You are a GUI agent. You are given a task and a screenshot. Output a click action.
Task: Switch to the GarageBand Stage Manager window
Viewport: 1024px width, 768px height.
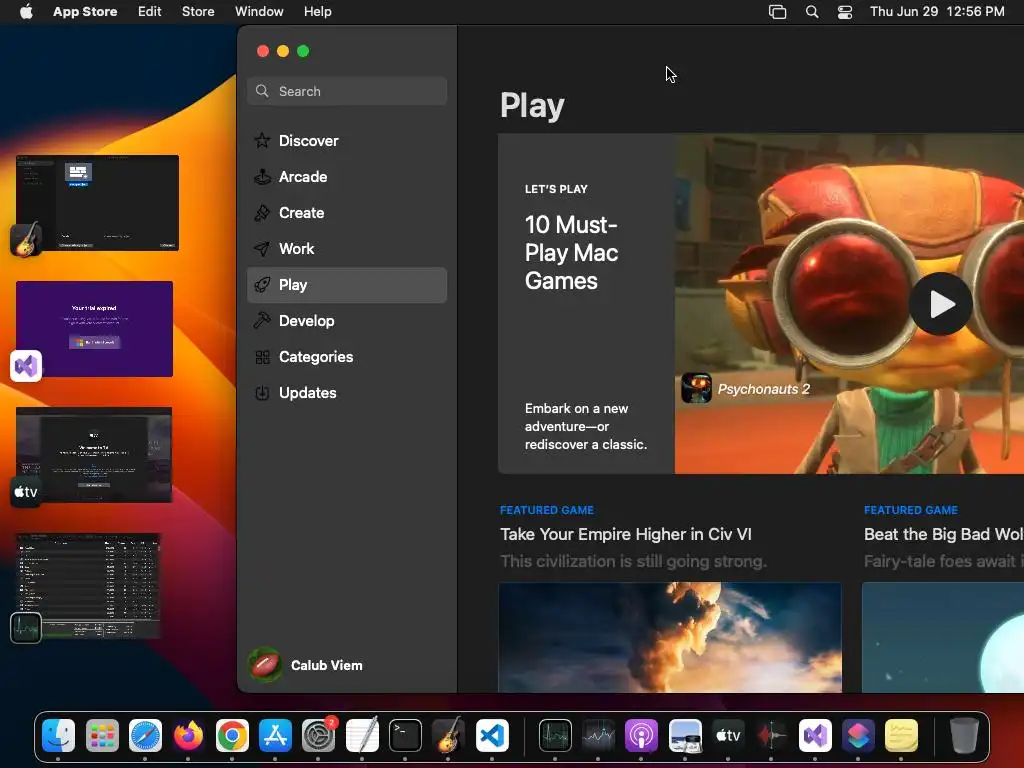click(x=97, y=202)
